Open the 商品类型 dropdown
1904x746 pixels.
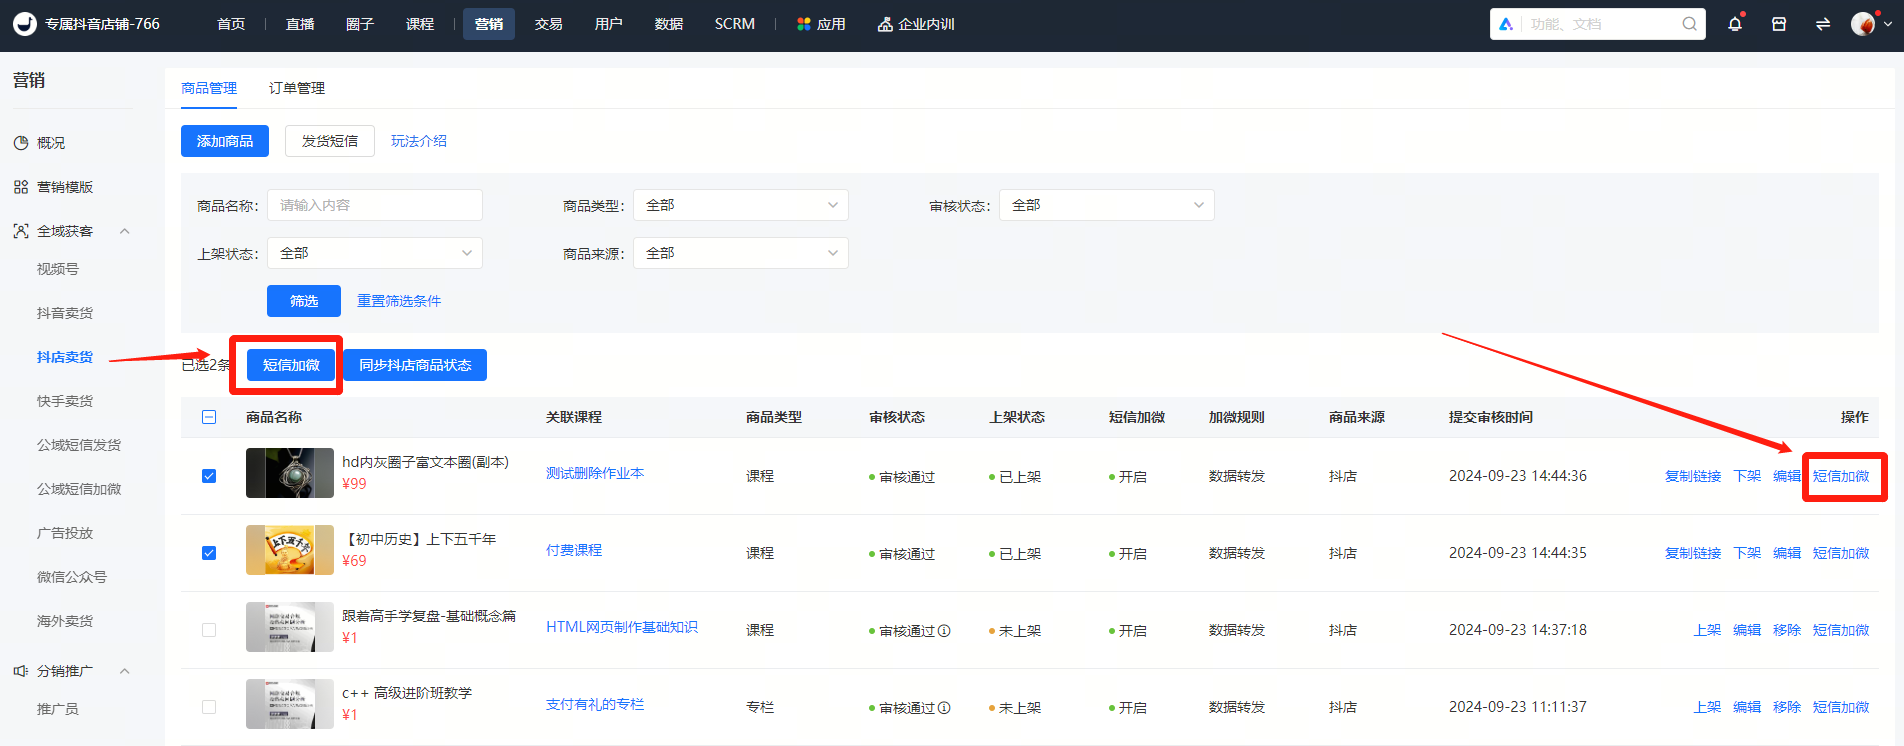pos(741,205)
